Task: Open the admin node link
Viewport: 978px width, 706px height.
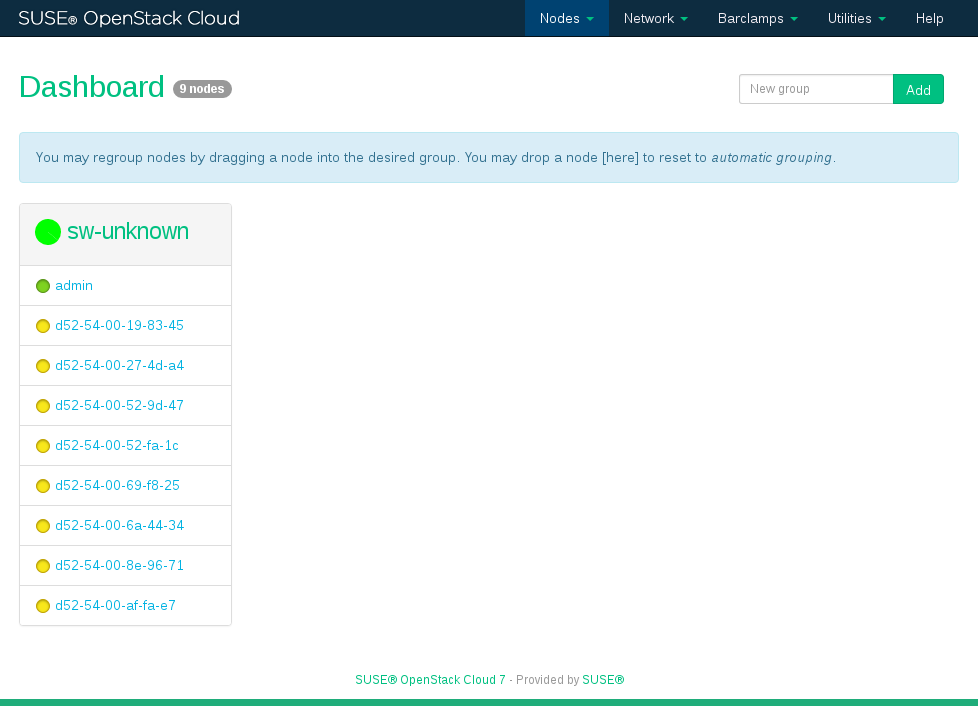Action: pos(74,286)
